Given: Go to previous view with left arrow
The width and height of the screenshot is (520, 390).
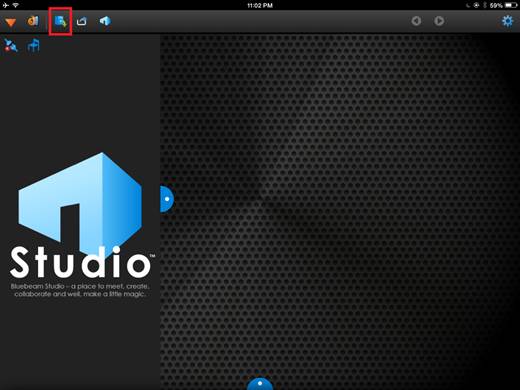Looking at the screenshot, I should (x=416, y=21).
